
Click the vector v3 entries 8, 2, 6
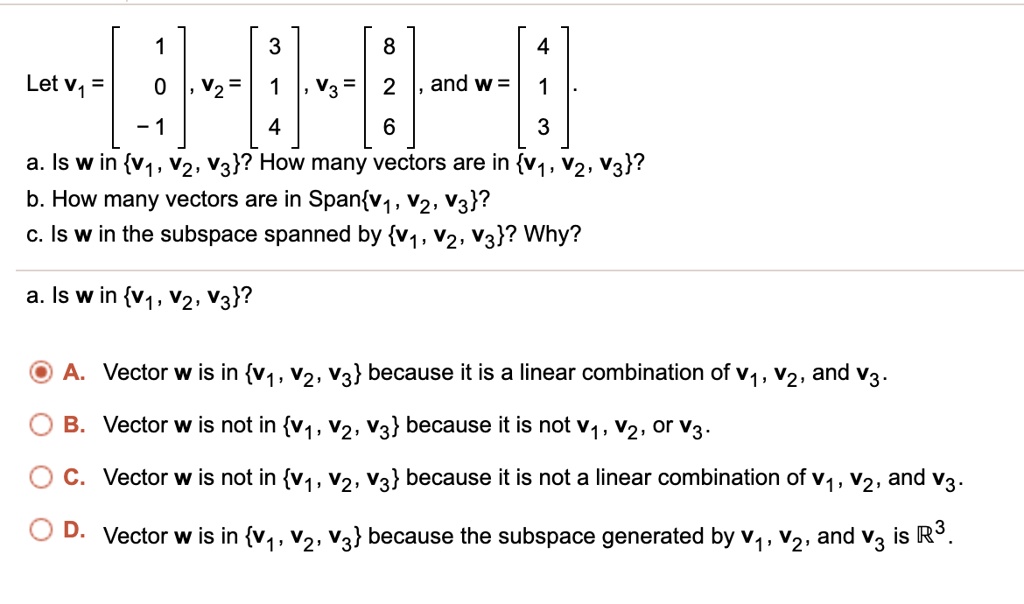point(389,83)
